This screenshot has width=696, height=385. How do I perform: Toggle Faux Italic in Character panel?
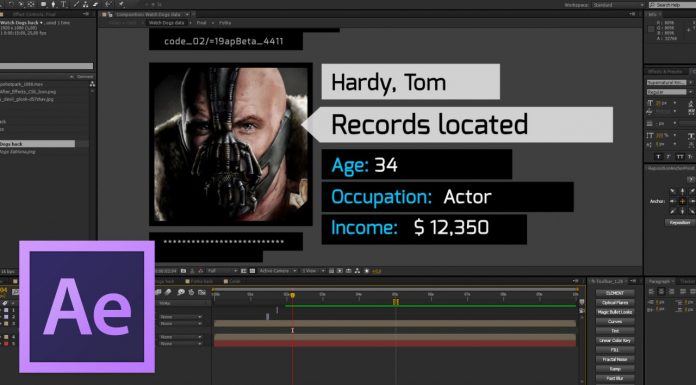pyautogui.click(x=668, y=157)
